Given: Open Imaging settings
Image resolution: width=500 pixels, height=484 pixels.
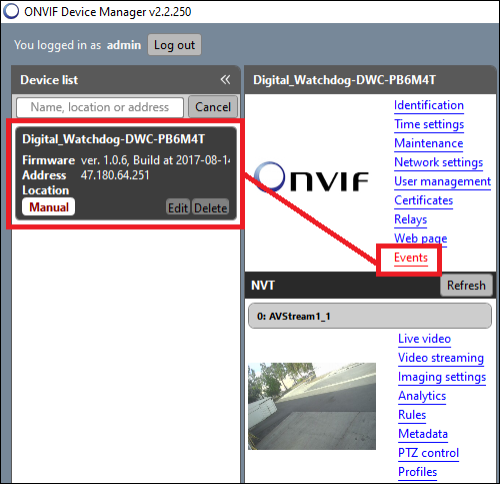Looking at the screenshot, I should point(442,377).
